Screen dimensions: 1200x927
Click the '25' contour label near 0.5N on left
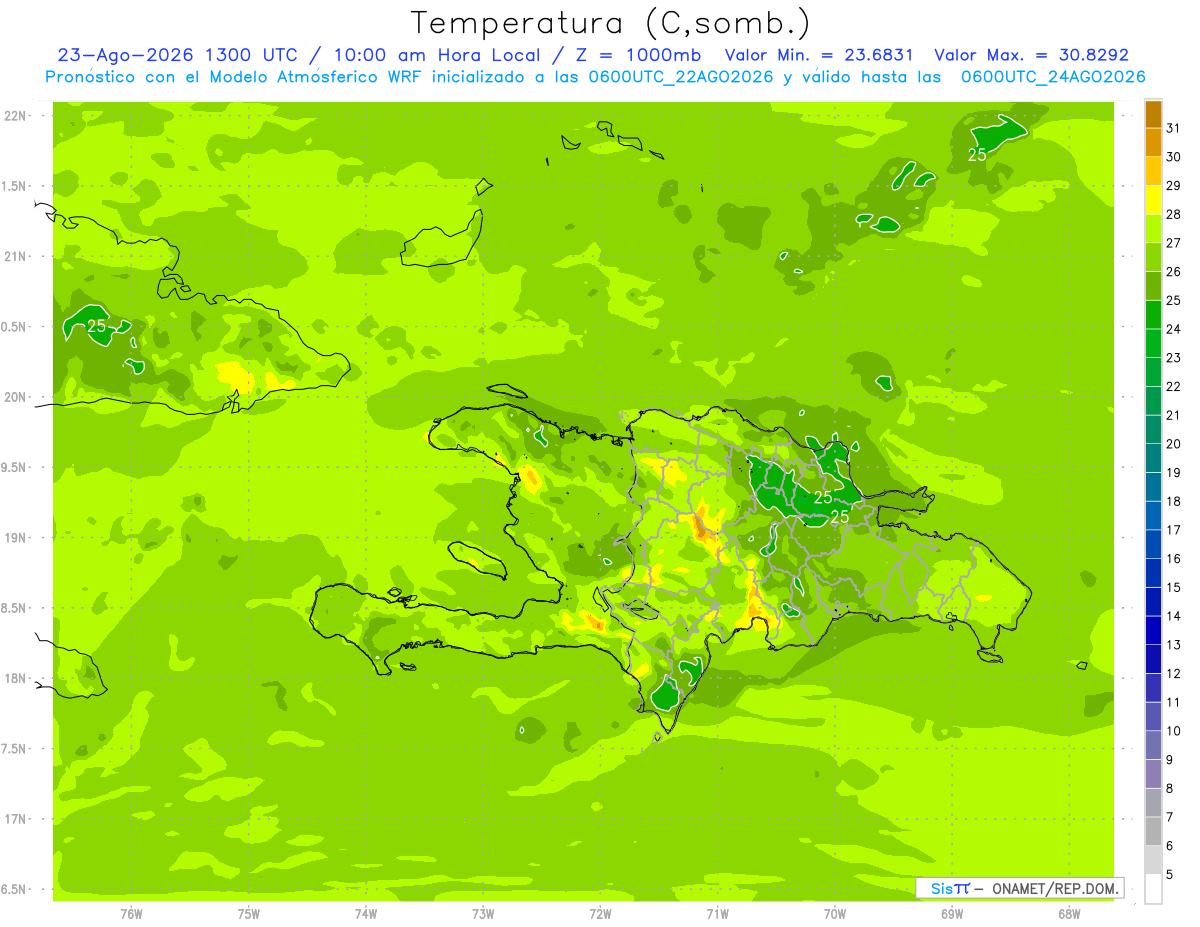pyautogui.click(x=97, y=326)
